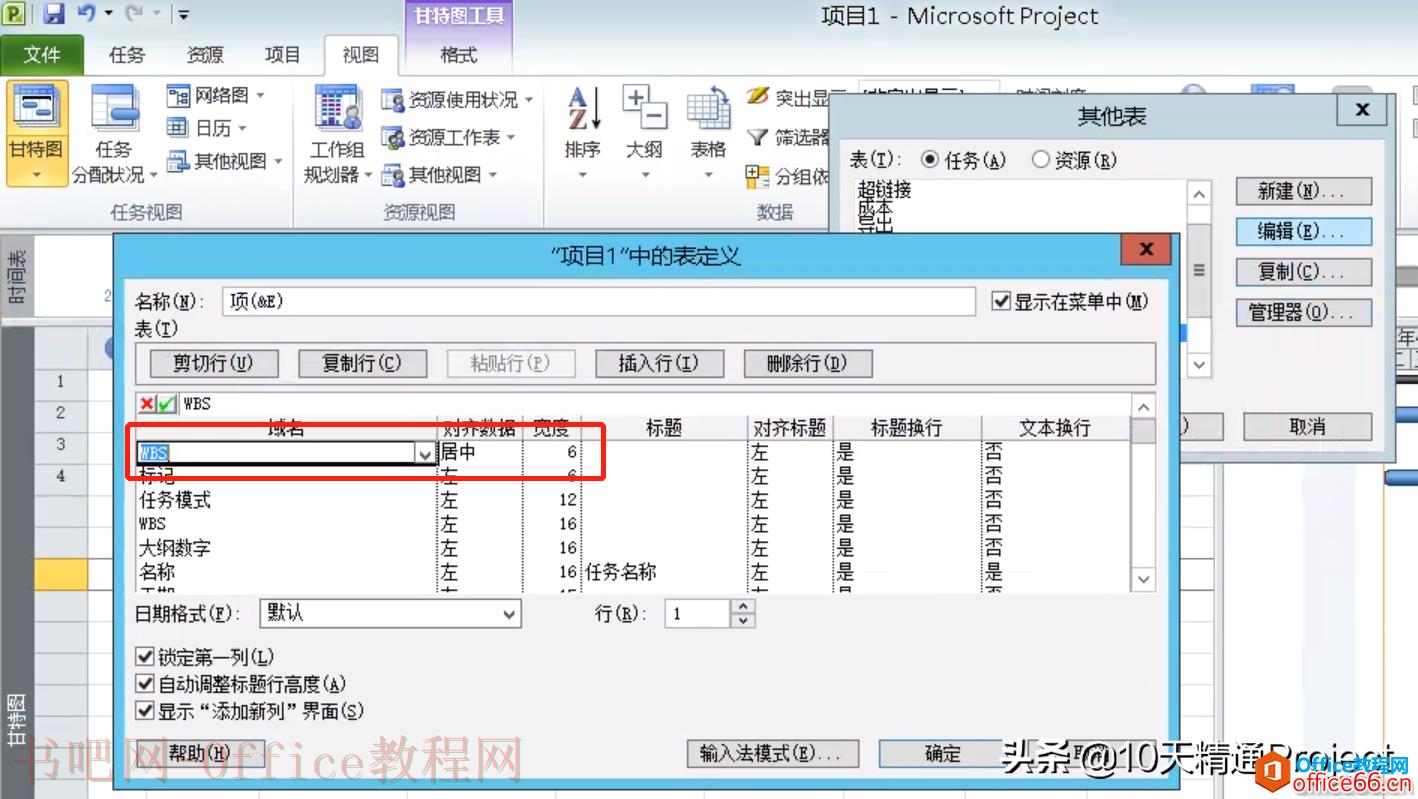Screen dimensions: 1418x799
Task: Click 编辑 button in 其他表 dialog
Action: click(1303, 231)
